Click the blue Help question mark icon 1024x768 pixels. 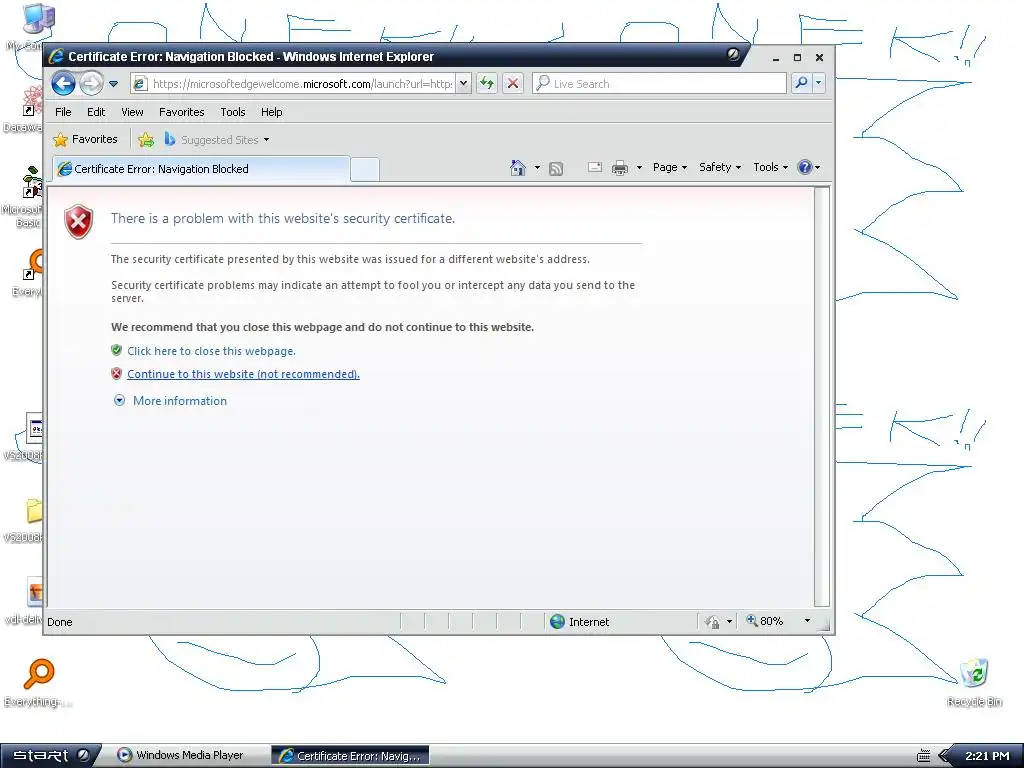805,167
